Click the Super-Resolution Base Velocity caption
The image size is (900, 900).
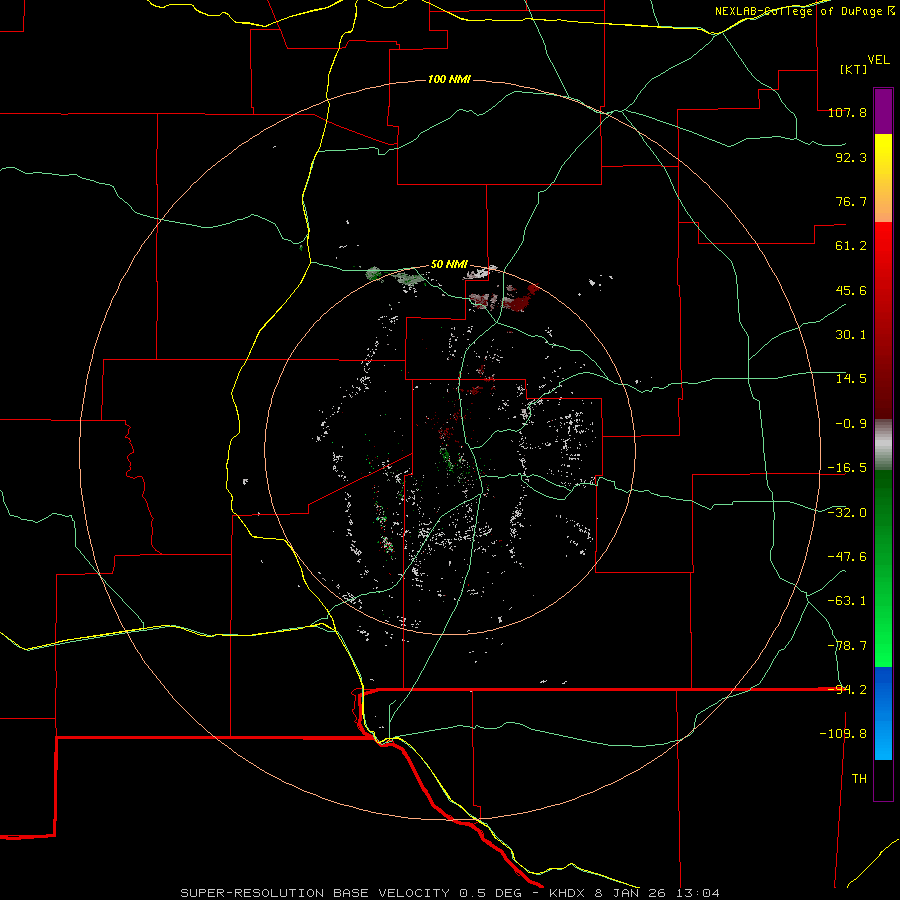(x=450, y=893)
